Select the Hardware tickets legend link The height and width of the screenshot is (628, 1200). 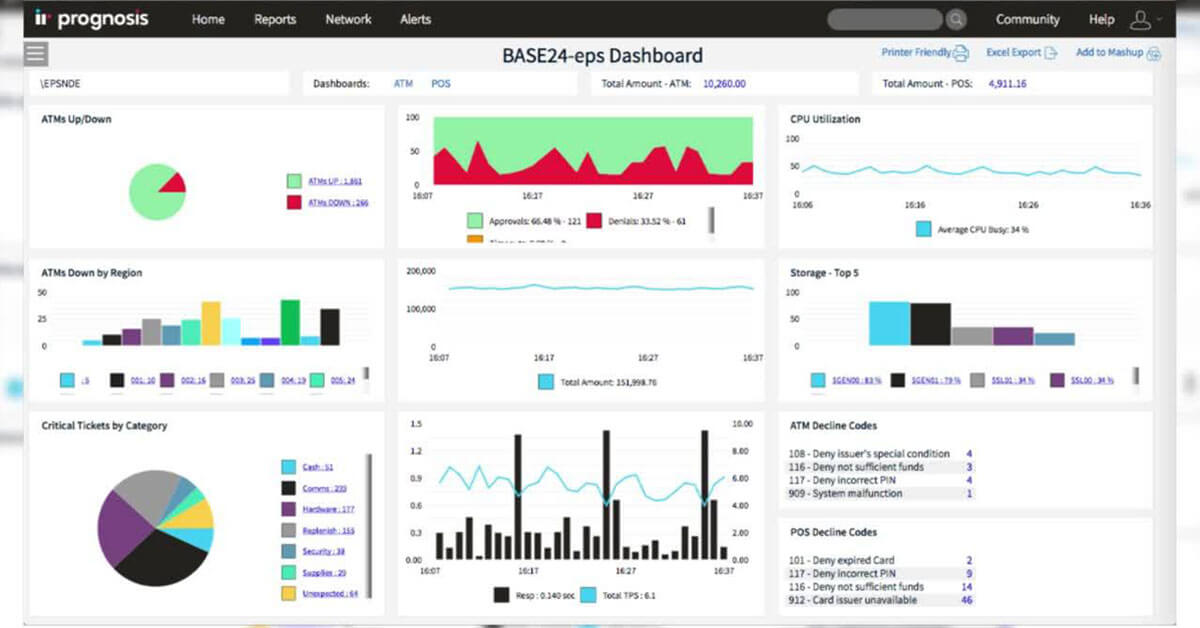pos(326,509)
